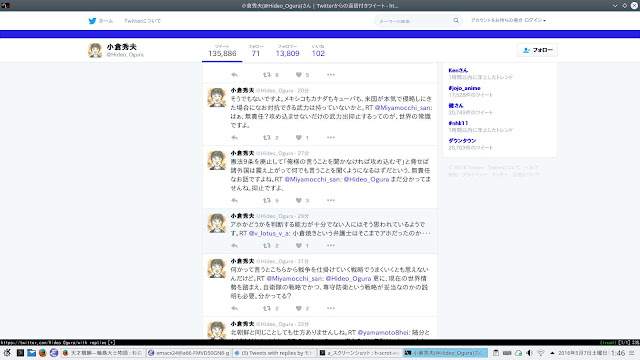Open the フォロワー 13,809 tab
640x360 pixels.
pos(287,51)
